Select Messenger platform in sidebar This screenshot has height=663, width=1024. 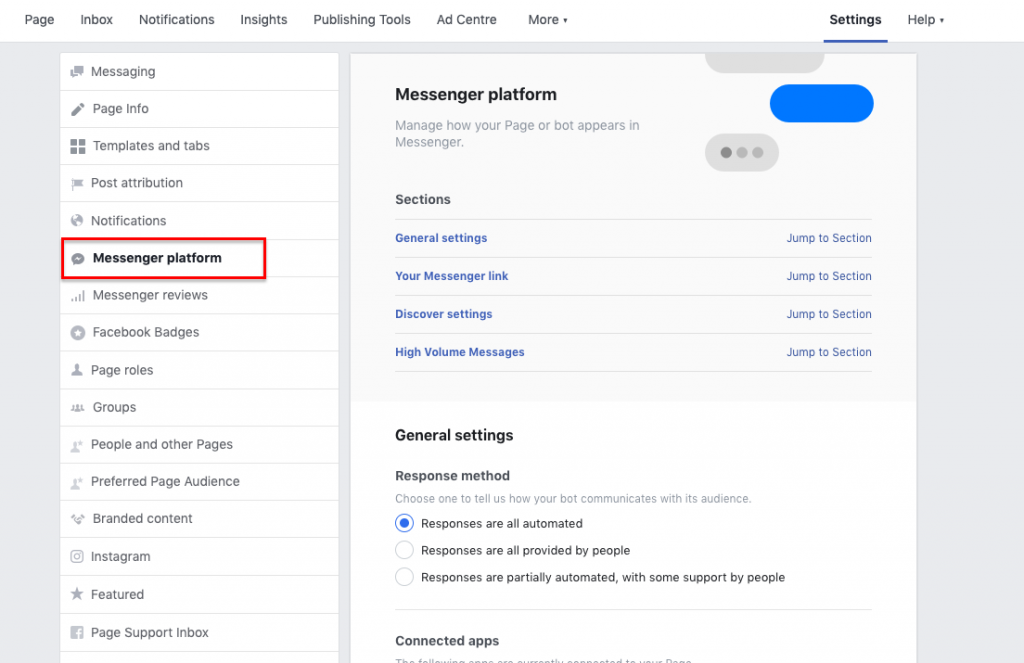(x=199, y=258)
